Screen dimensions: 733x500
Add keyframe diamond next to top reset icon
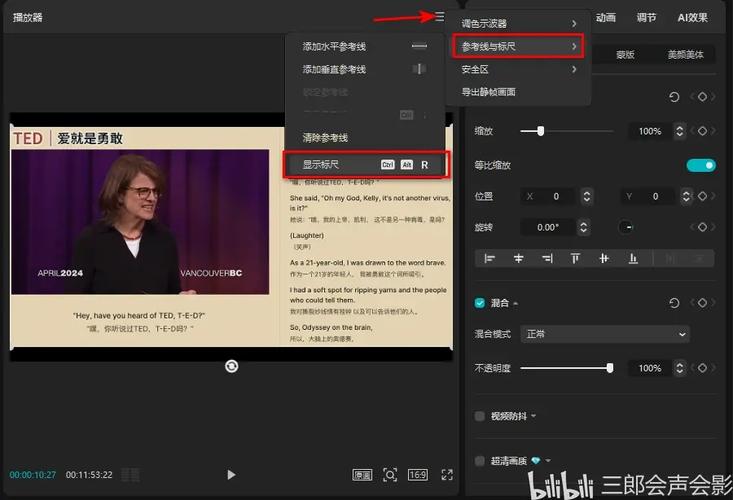point(702,97)
